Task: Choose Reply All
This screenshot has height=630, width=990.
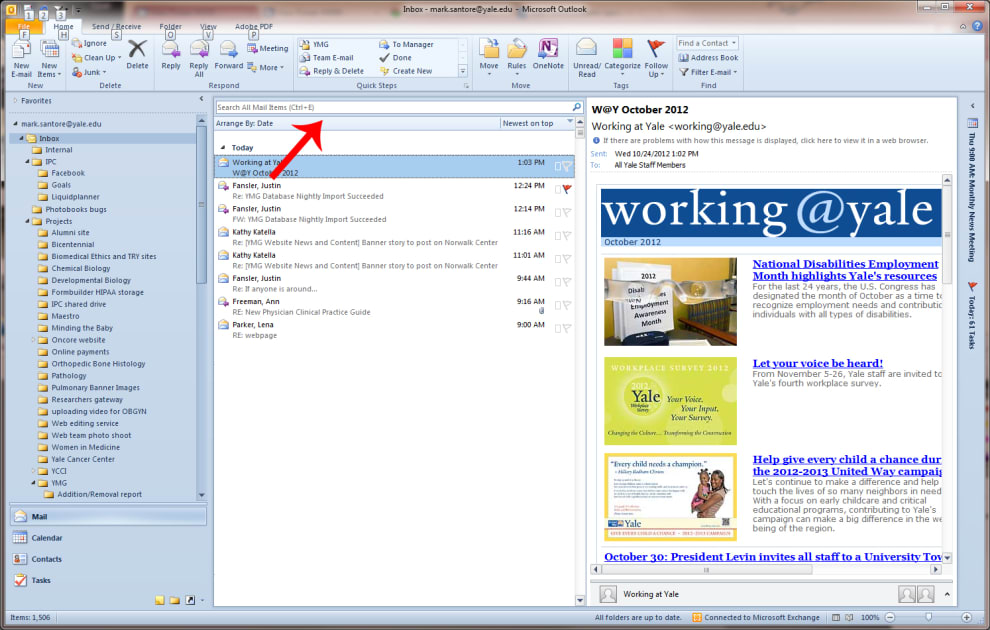Action: click(199, 59)
